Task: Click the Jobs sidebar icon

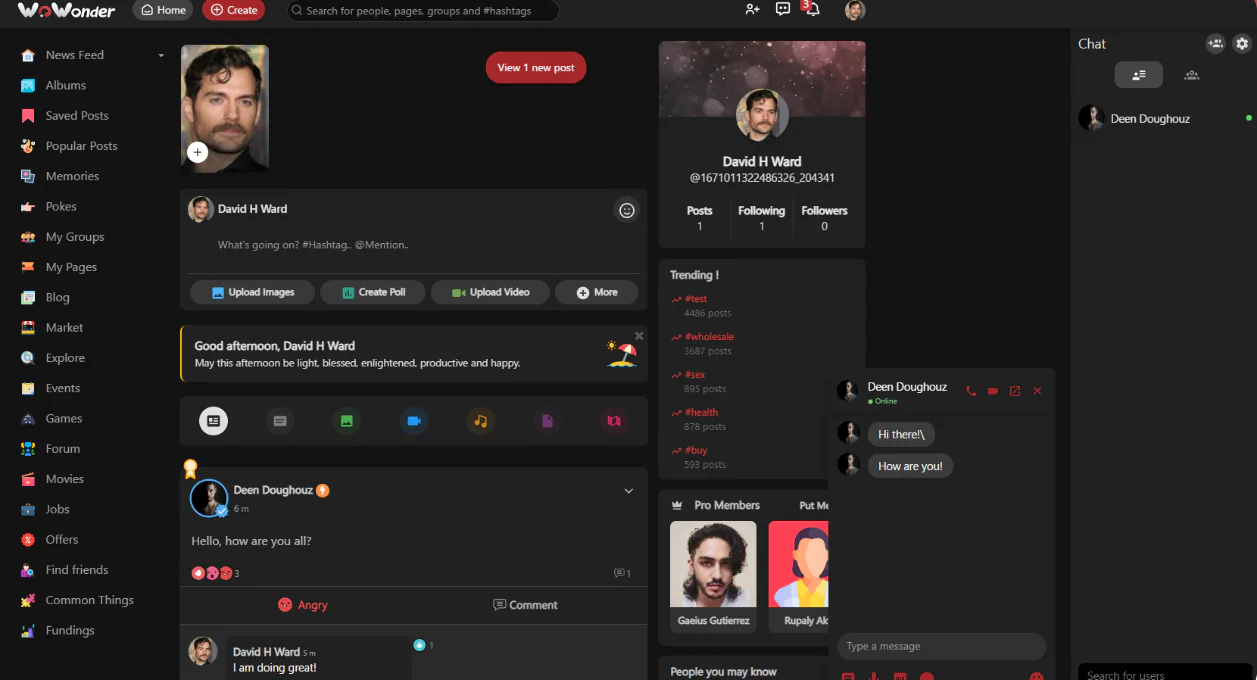Action: [x=28, y=510]
